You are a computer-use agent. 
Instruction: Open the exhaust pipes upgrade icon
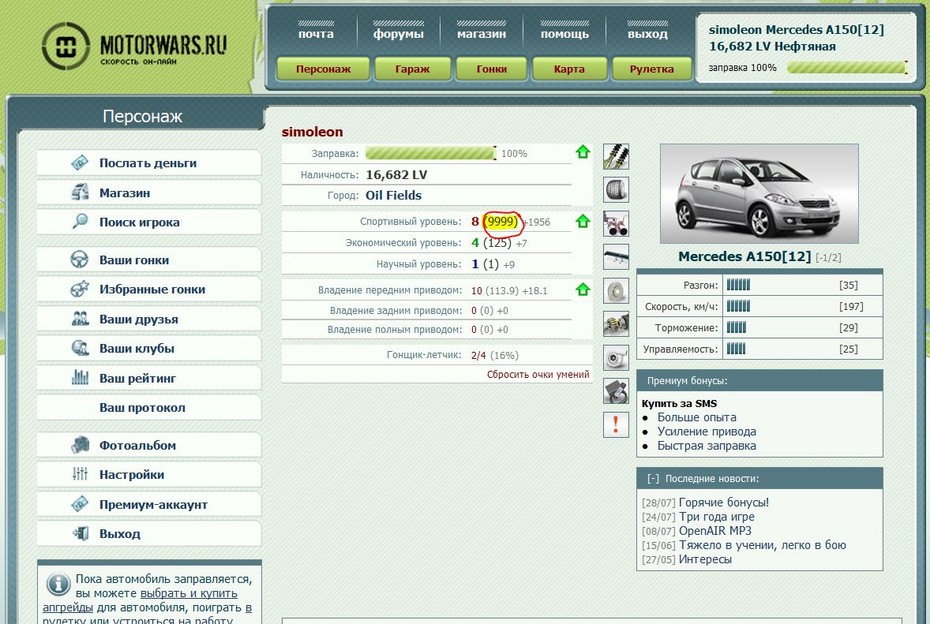coord(616,224)
